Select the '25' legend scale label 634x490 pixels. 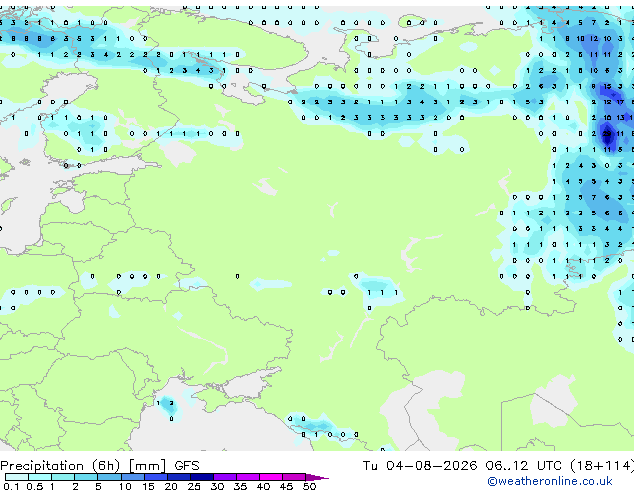(x=194, y=486)
